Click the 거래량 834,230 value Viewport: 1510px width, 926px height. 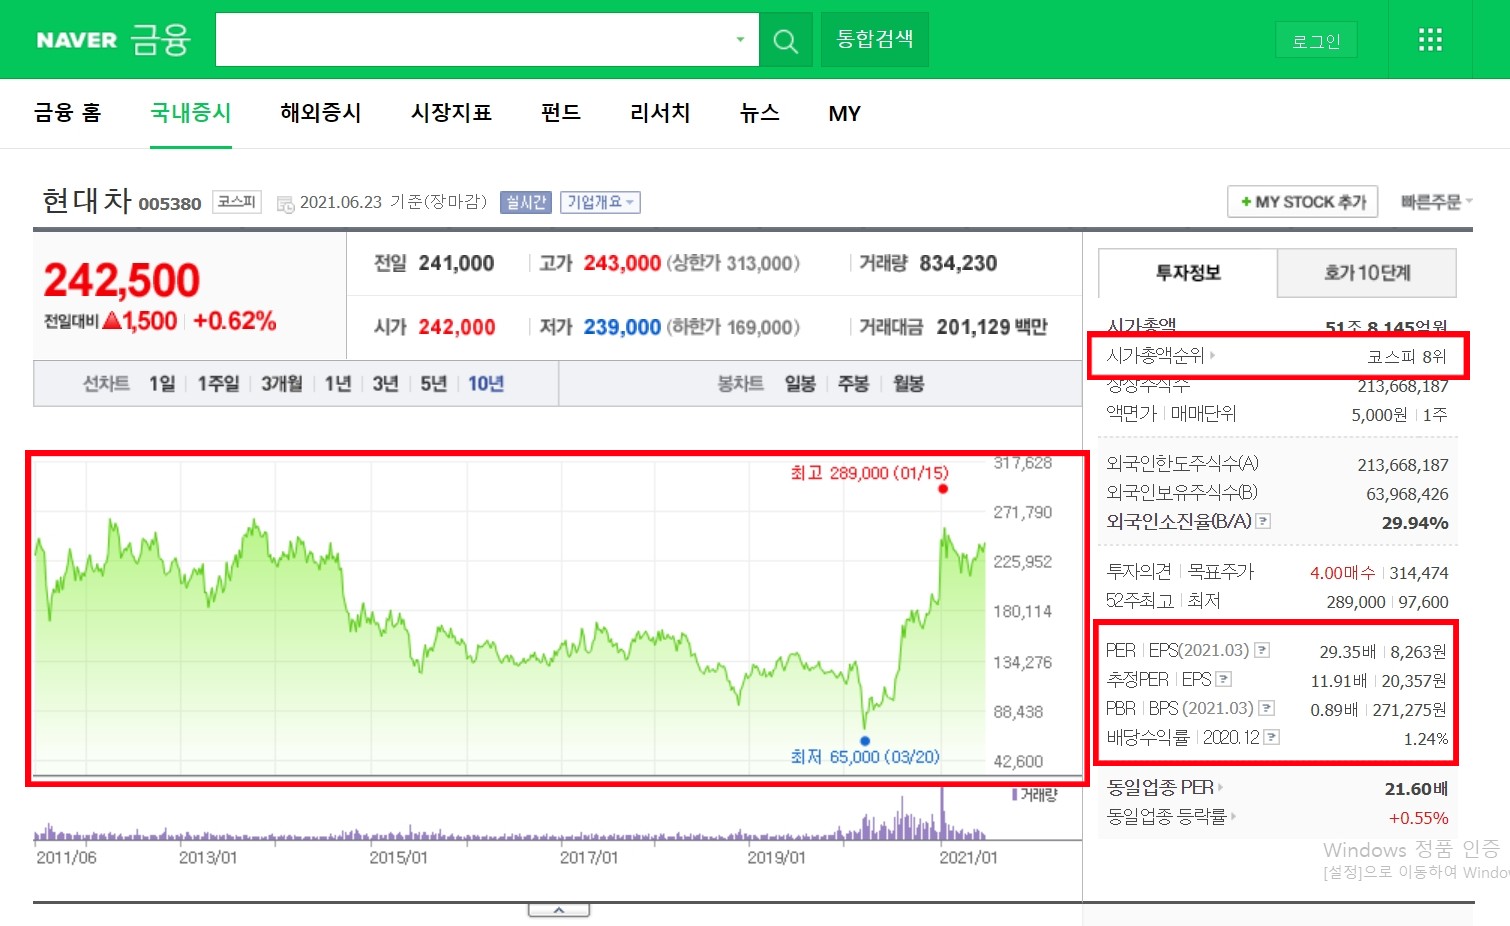[x=958, y=263]
